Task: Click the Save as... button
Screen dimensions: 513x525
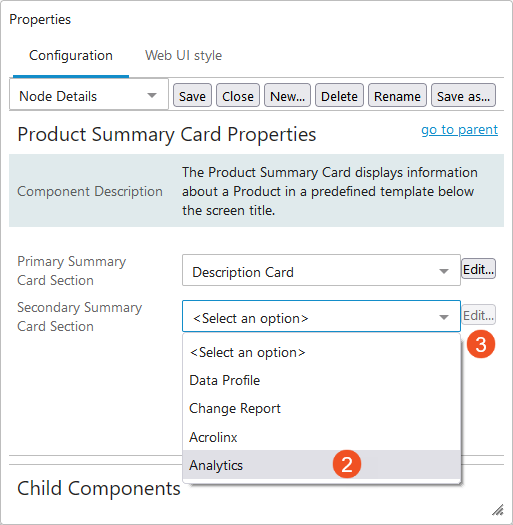Action: click(x=463, y=95)
